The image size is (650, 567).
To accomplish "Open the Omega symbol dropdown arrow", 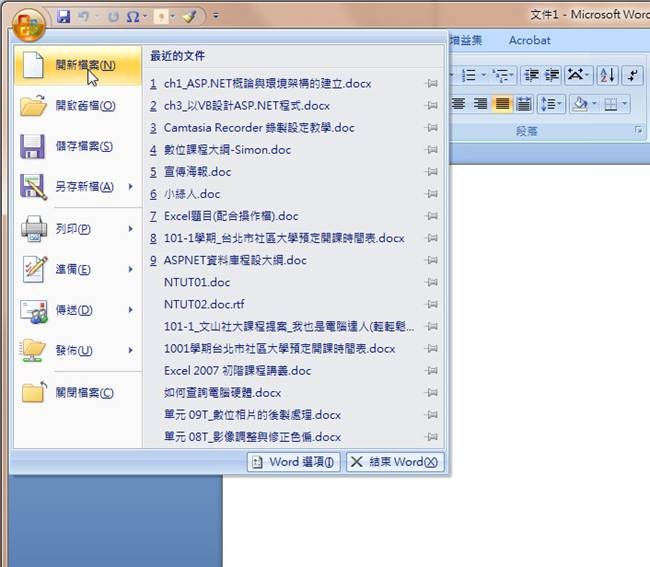I will (145, 16).
